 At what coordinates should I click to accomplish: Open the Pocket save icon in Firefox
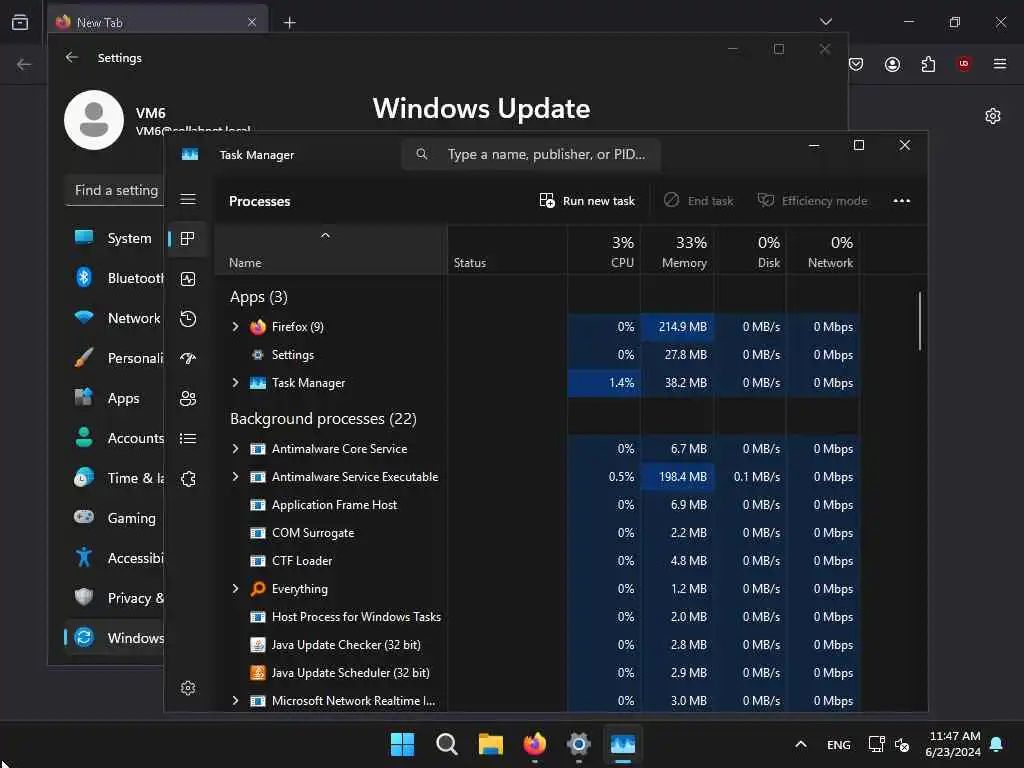pos(856,64)
